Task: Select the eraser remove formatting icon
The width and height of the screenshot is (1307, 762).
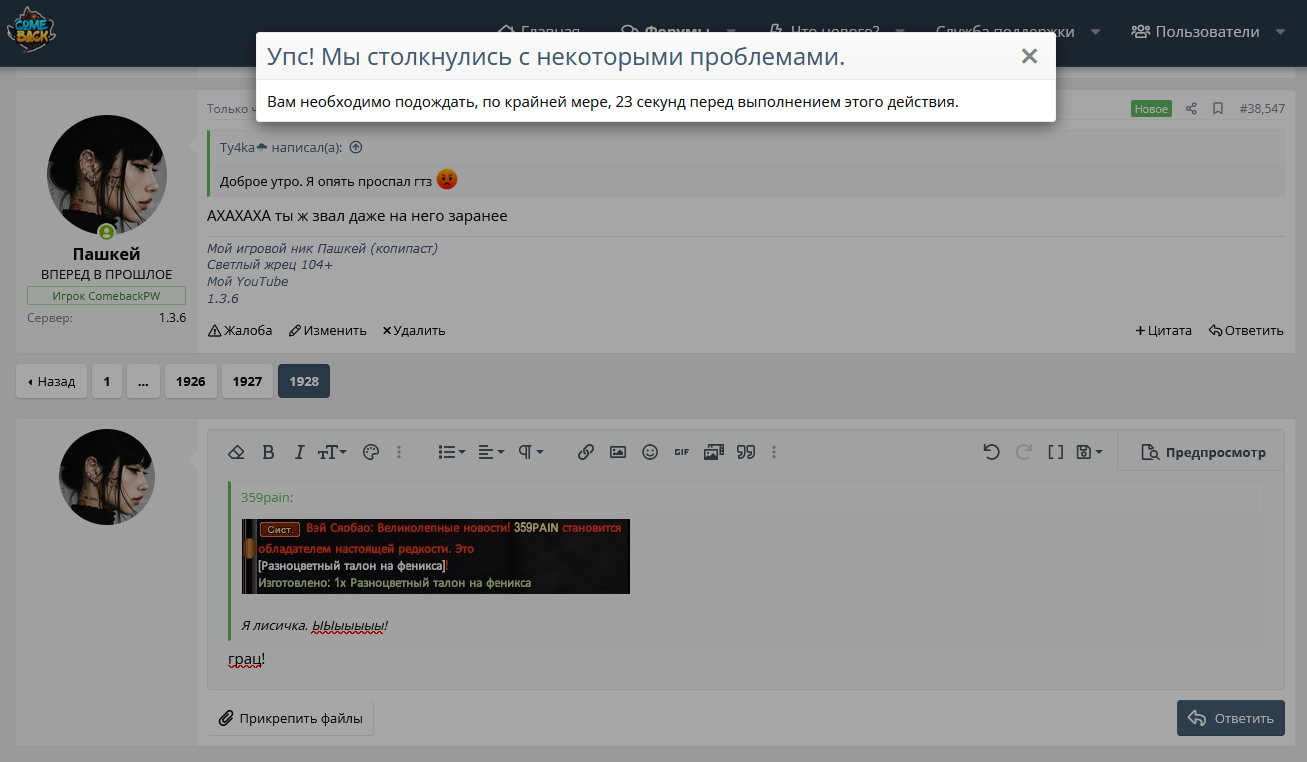Action: (x=236, y=452)
